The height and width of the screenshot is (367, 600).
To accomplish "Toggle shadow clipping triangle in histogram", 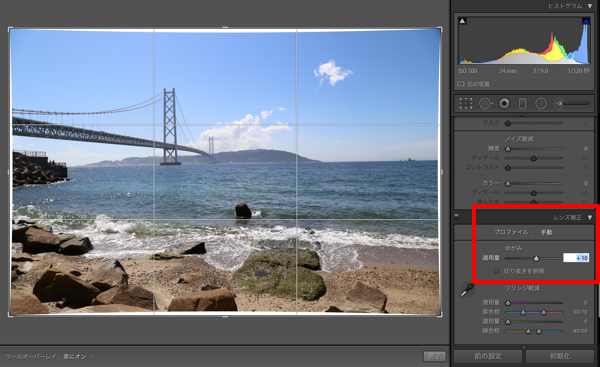I will click(x=462, y=21).
